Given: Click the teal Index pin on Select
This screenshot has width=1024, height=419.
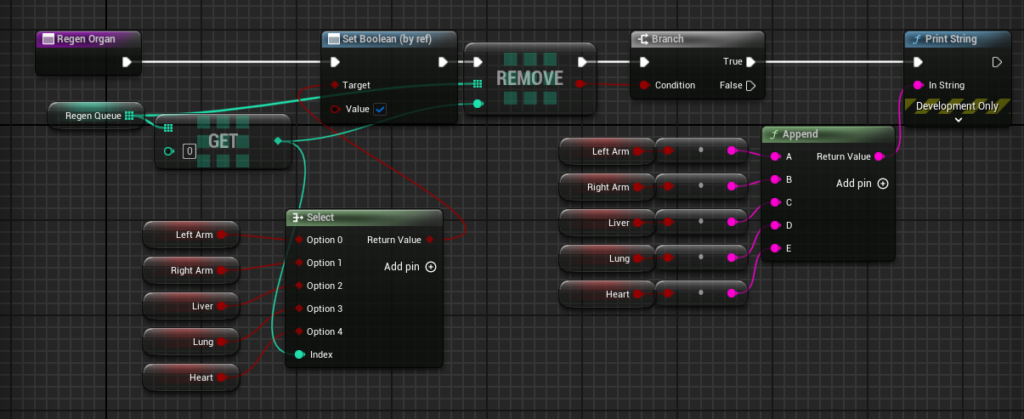Looking at the screenshot, I should 298,354.
